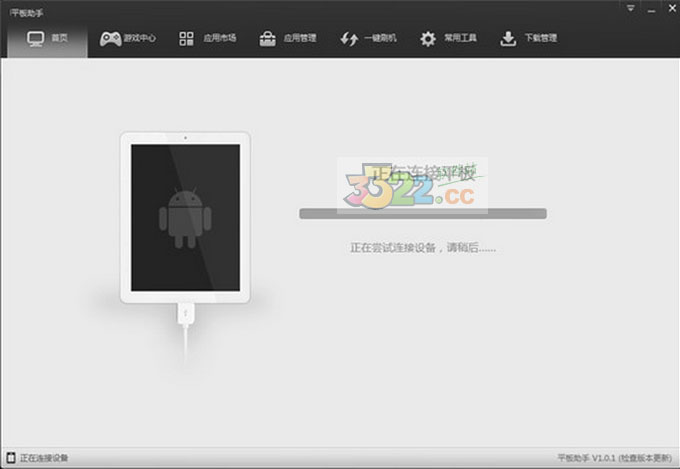This screenshot has height=469, width=680.
Task: Click the 检查版本更新 link
Action: point(646,458)
